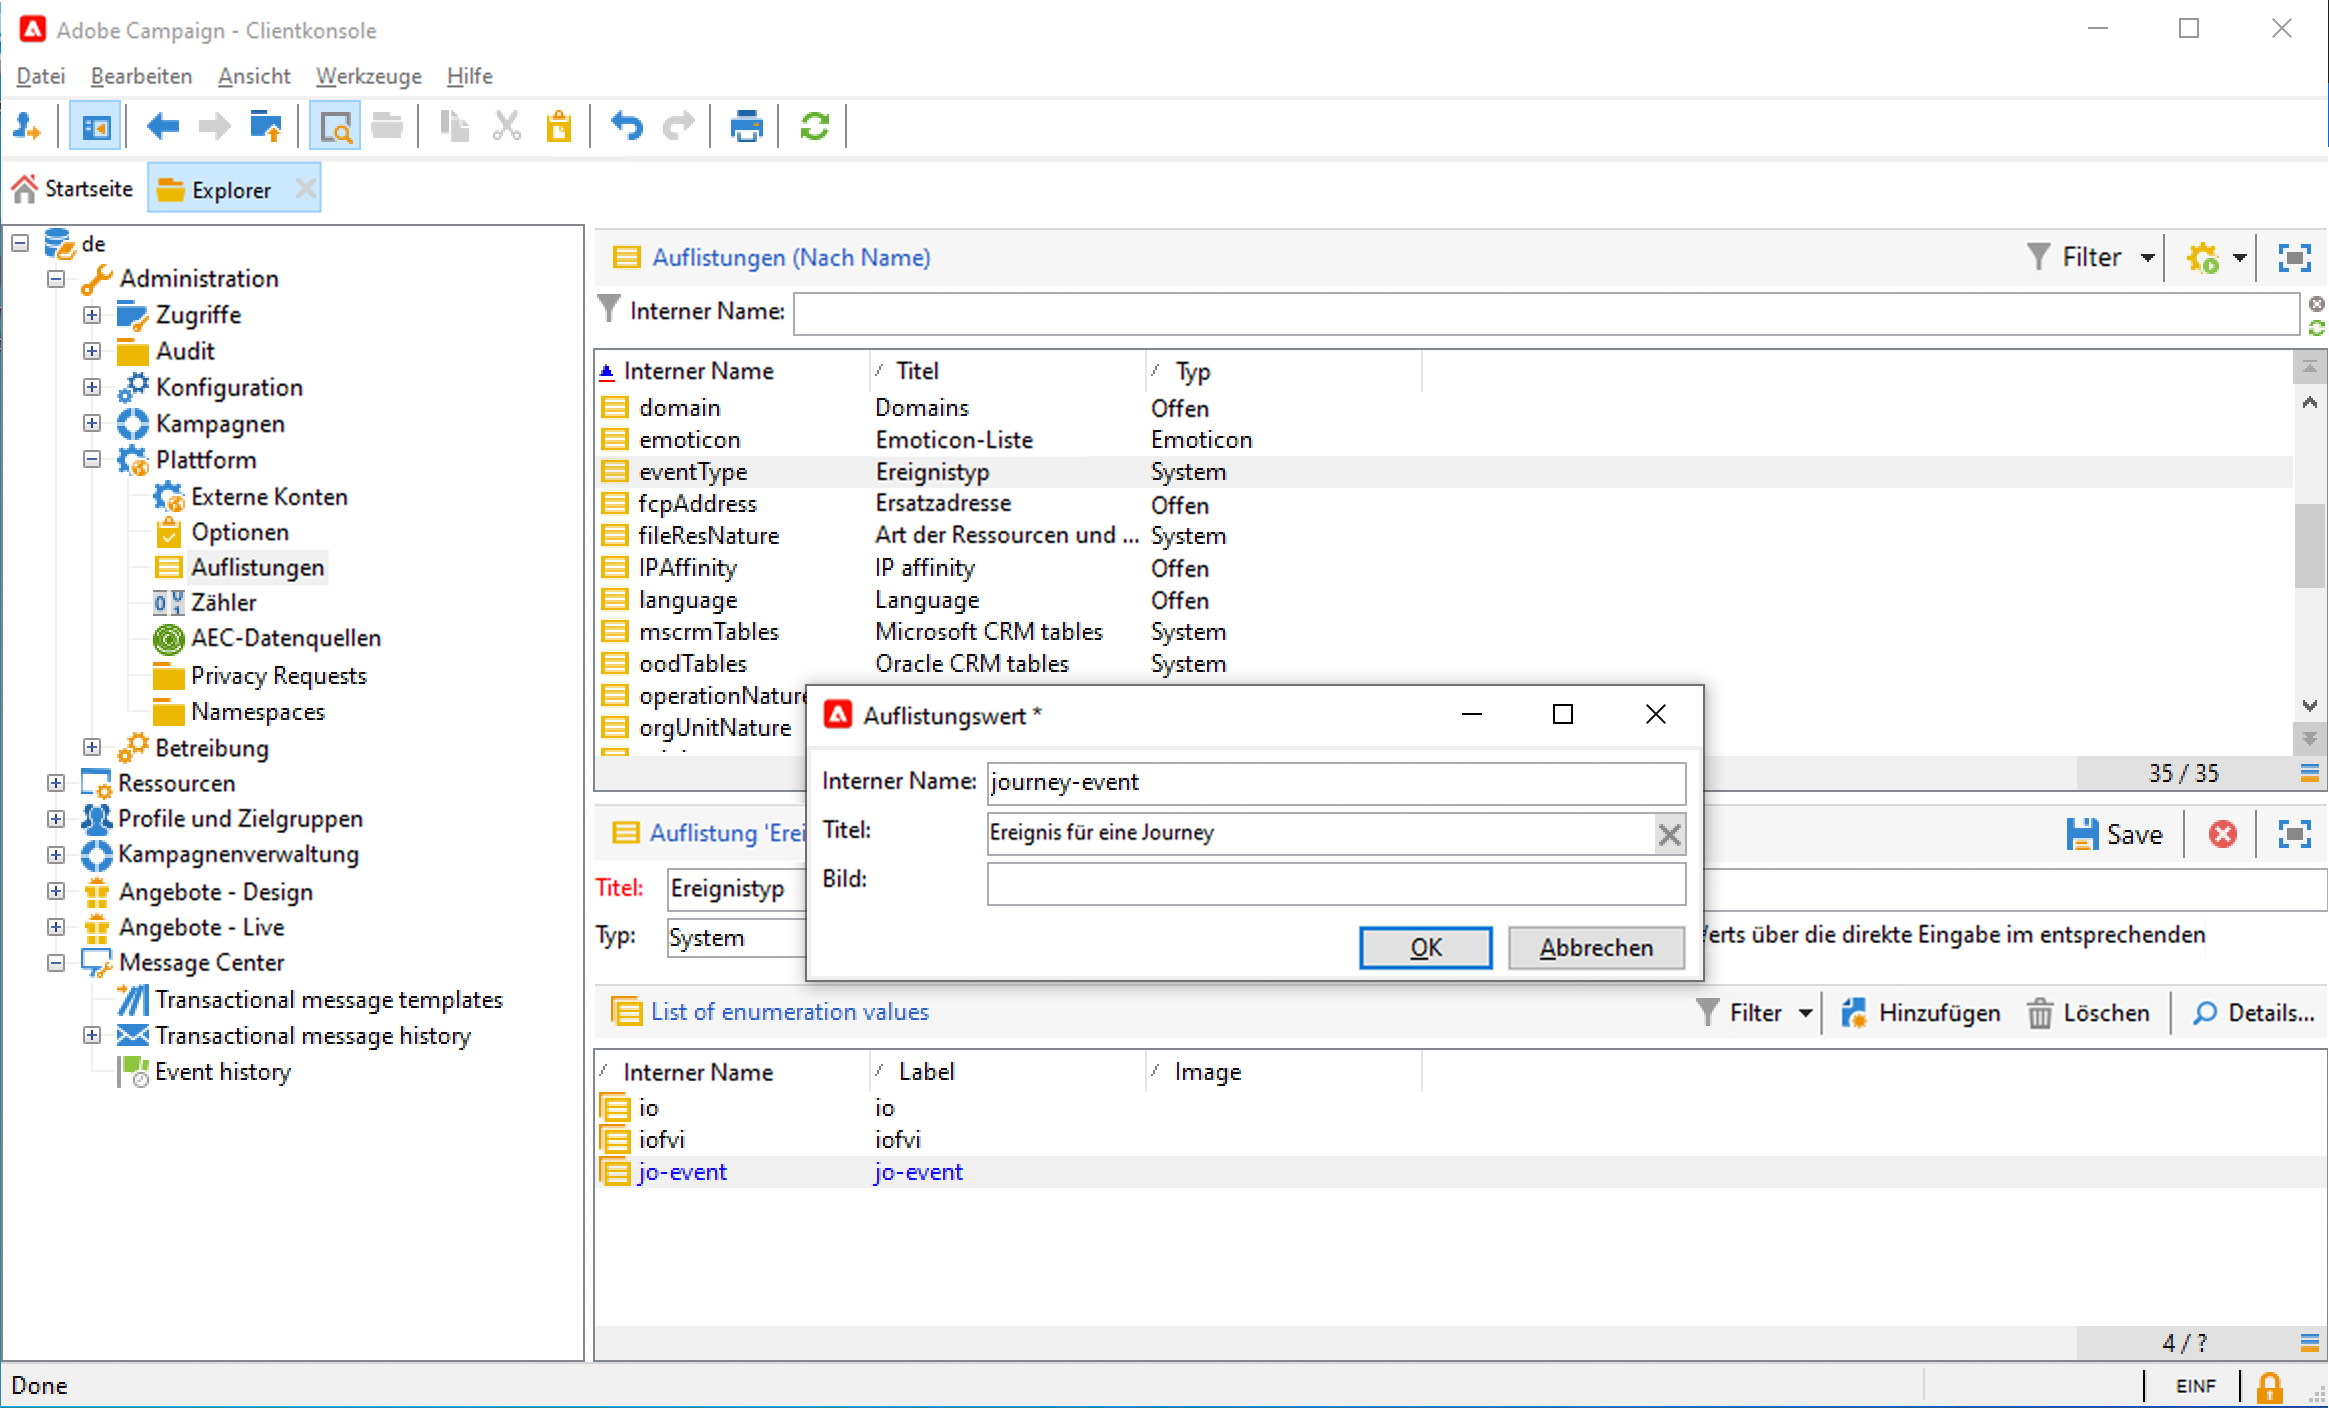Click the paste clipboard icon
The image size is (2329, 1408).
(559, 127)
